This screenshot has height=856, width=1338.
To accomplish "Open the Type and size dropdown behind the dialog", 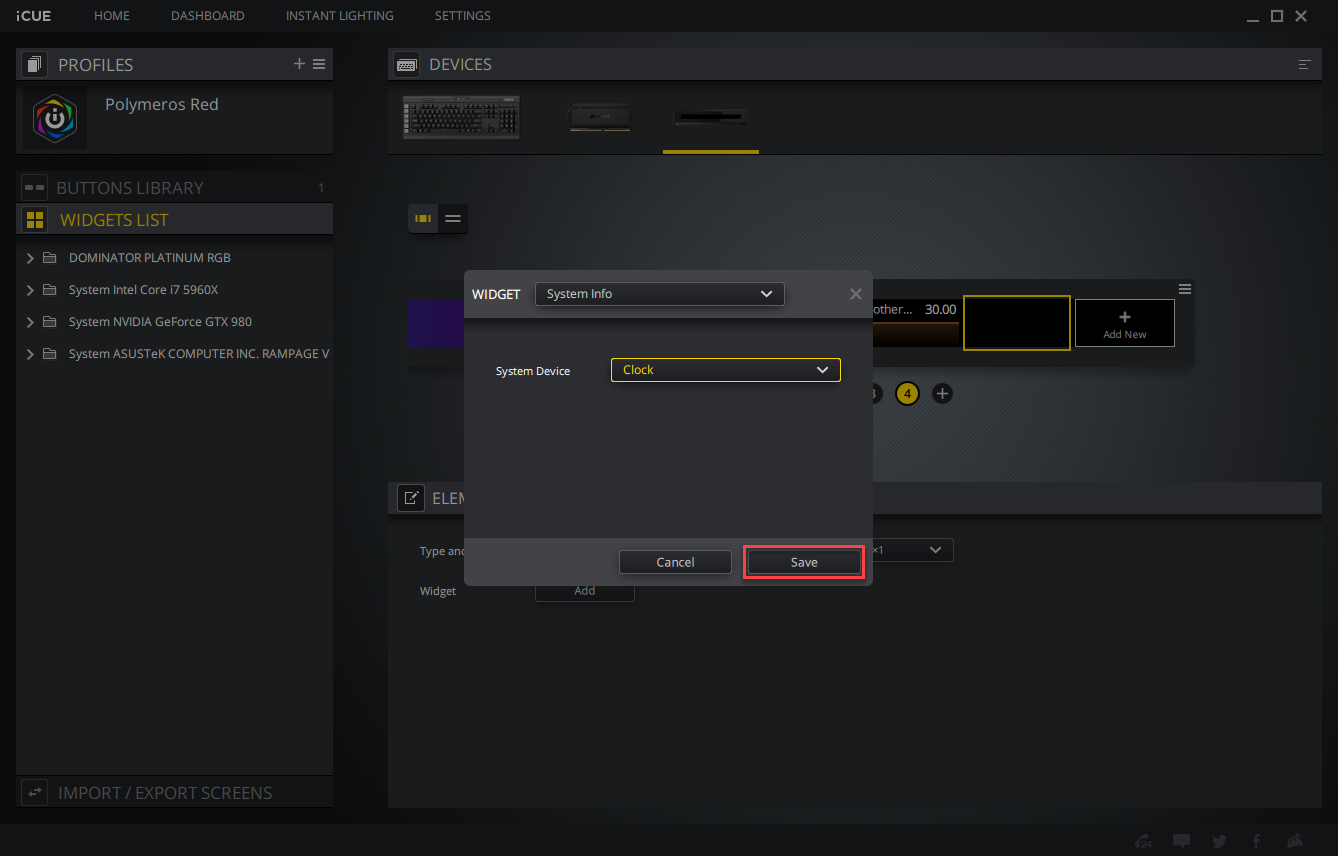I will [912, 550].
